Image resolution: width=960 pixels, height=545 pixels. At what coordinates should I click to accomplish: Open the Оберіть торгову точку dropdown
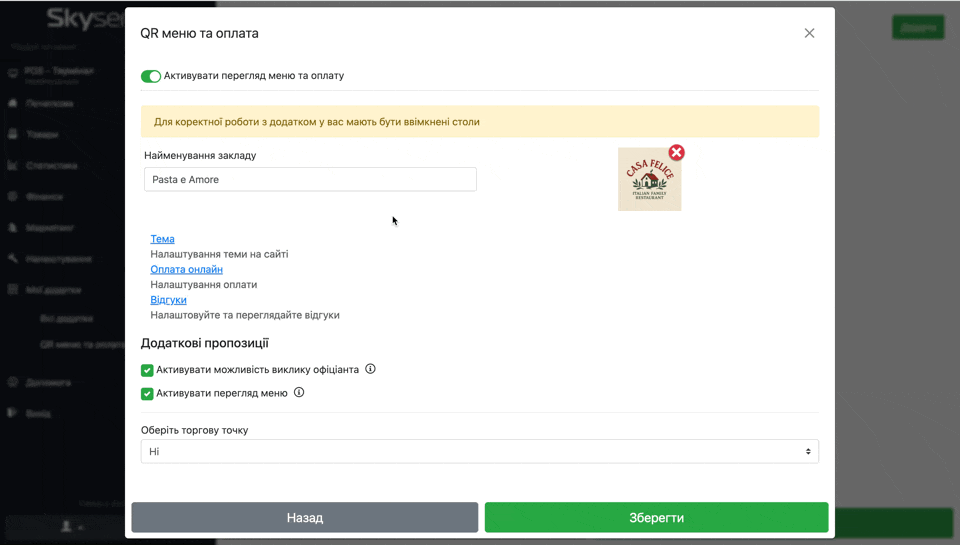point(480,452)
